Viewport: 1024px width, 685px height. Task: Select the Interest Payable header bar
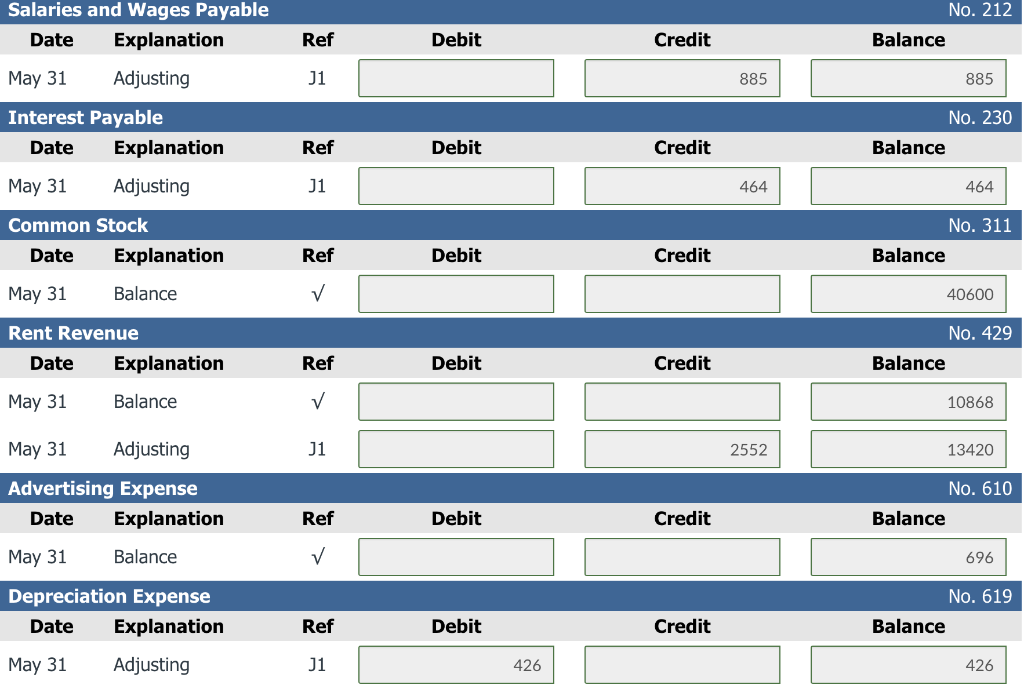click(x=512, y=117)
